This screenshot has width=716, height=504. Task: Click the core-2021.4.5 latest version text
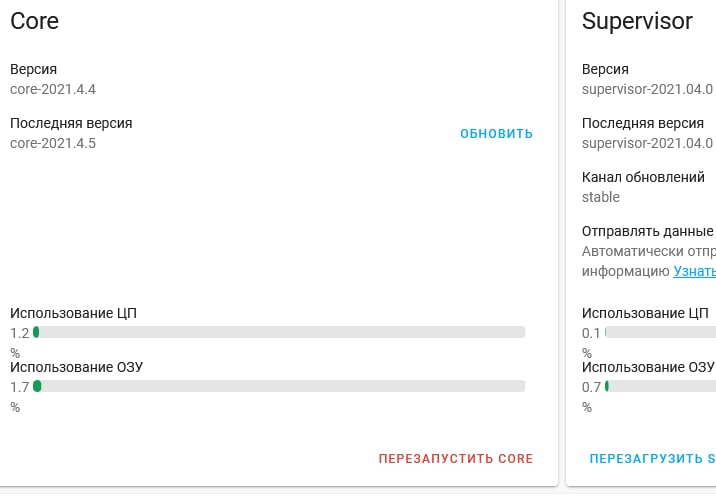coord(53,143)
